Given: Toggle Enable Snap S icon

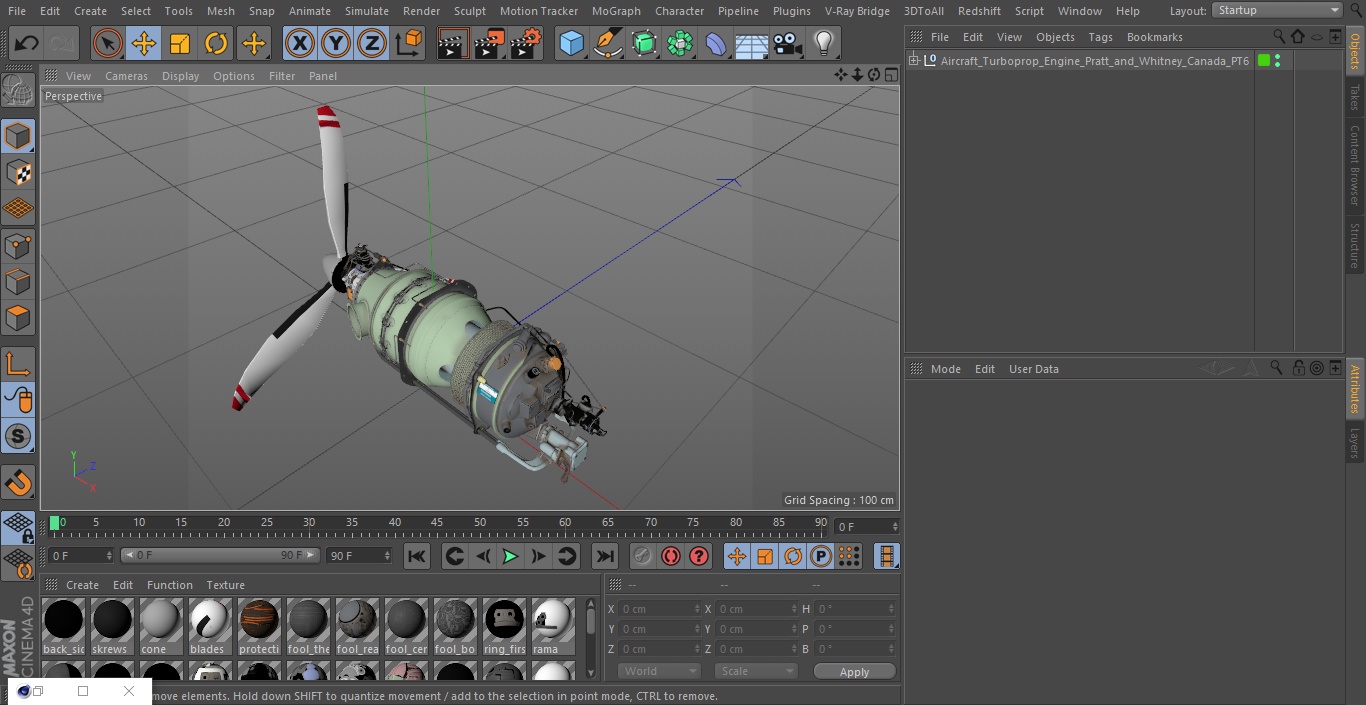Looking at the screenshot, I should (18, 437).
